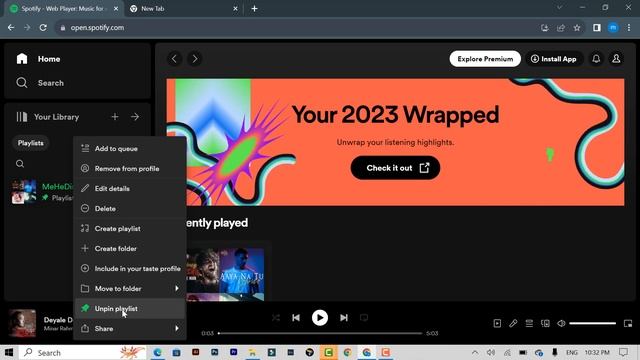
Task: Show lyrics with the microphone icon
Action: click(x=513, y=323)
